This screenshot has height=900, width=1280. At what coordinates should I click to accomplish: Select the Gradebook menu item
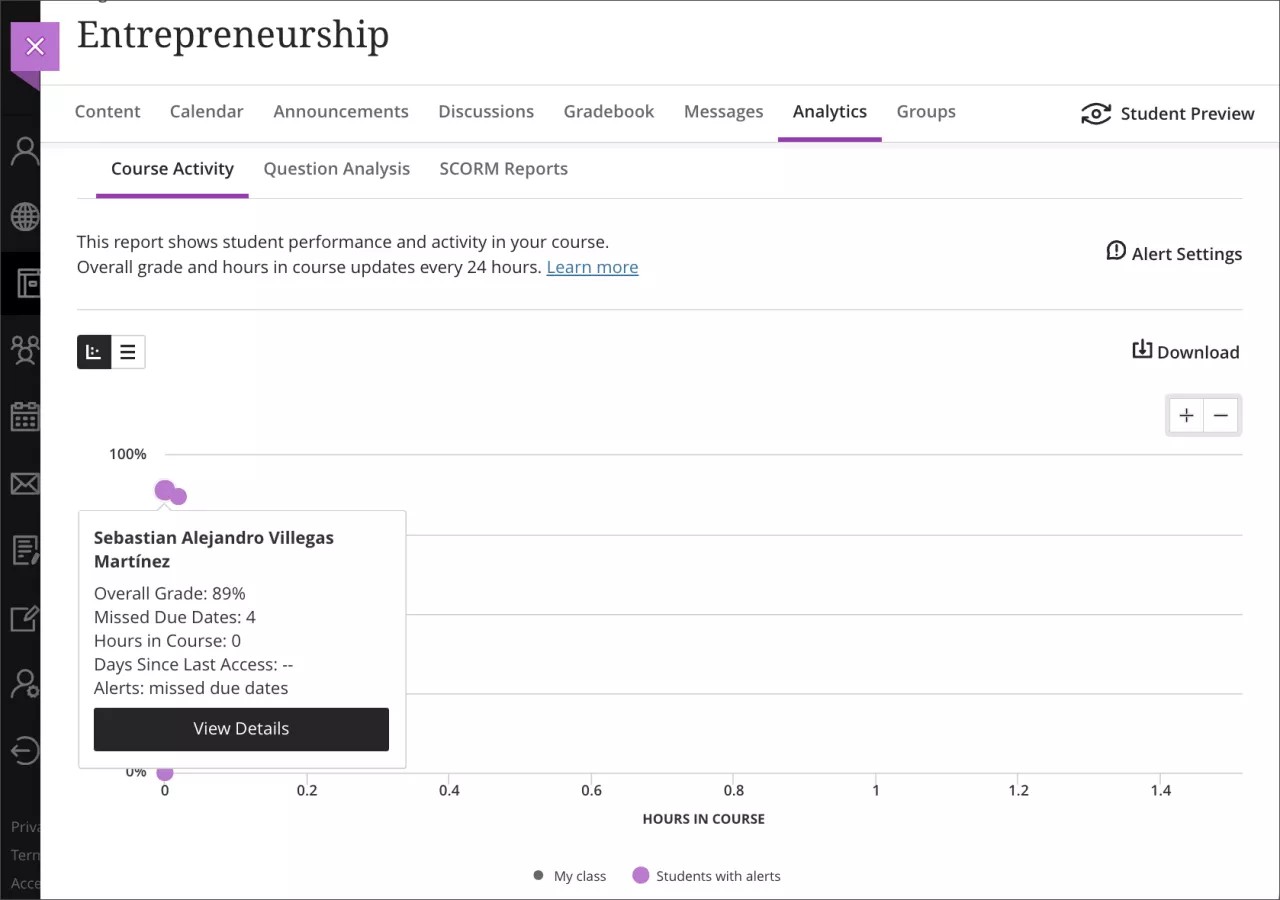pos(608,111)
